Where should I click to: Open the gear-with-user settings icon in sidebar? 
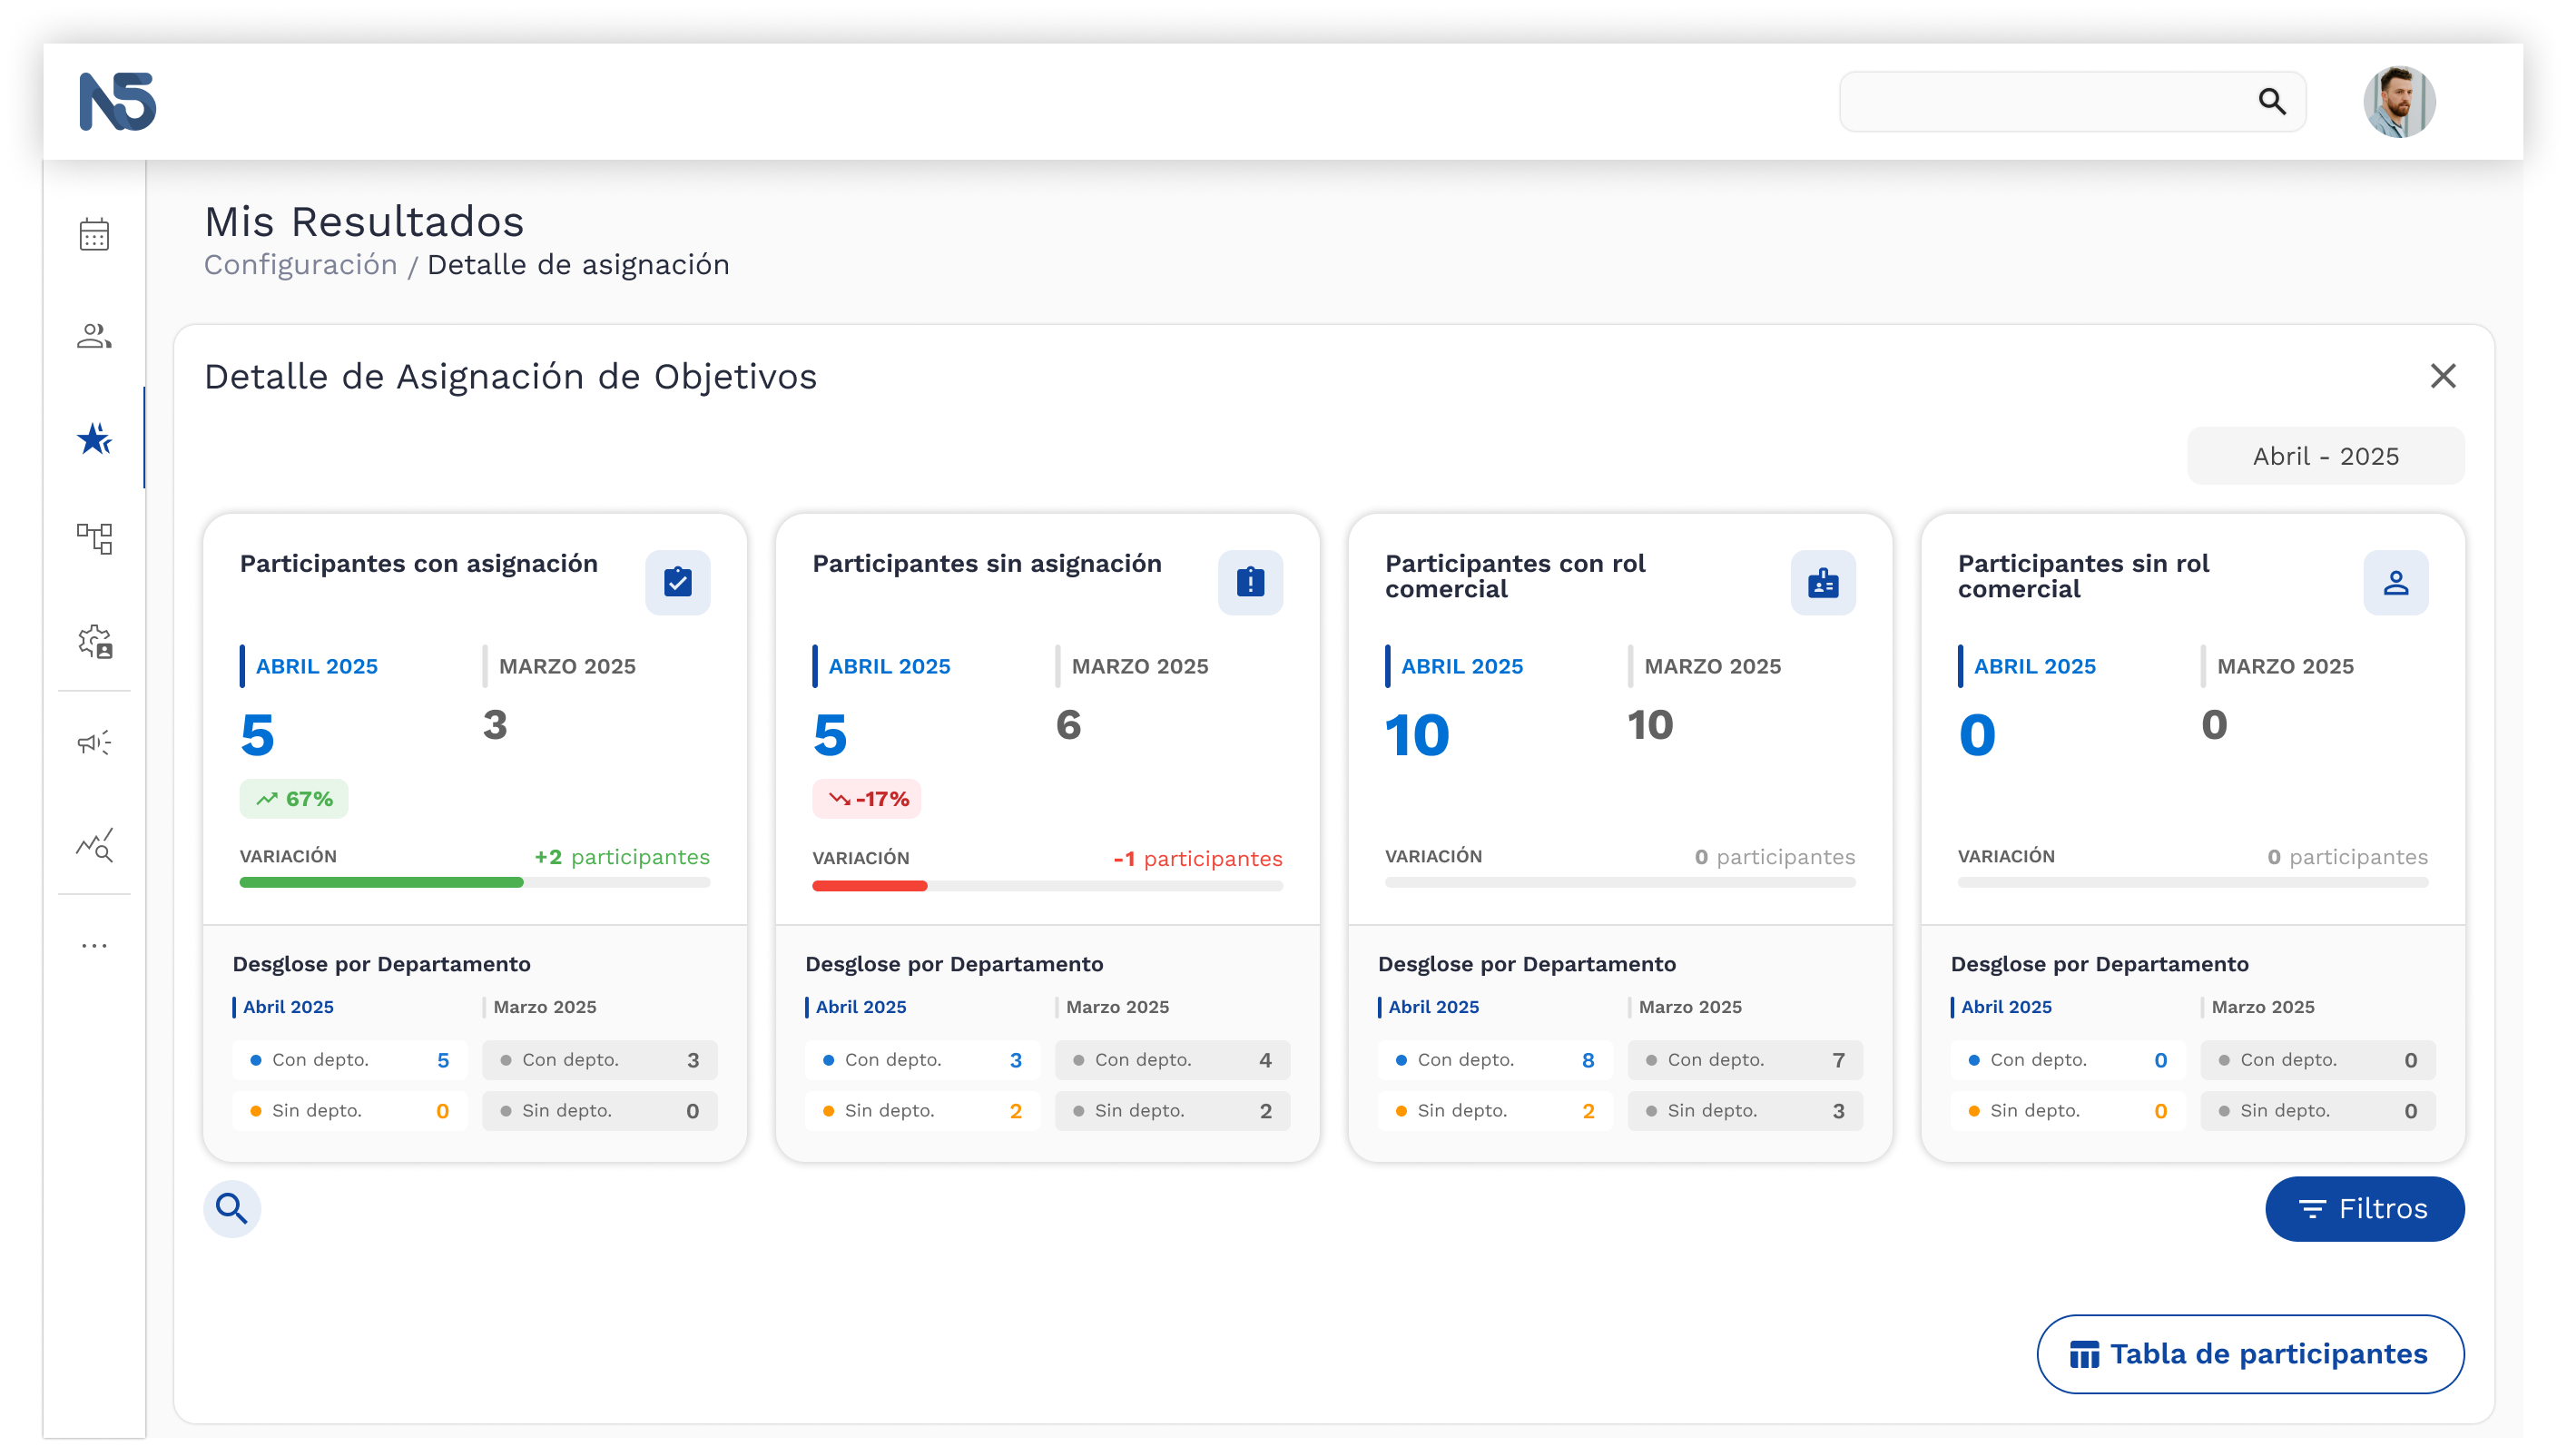point(94,641)
